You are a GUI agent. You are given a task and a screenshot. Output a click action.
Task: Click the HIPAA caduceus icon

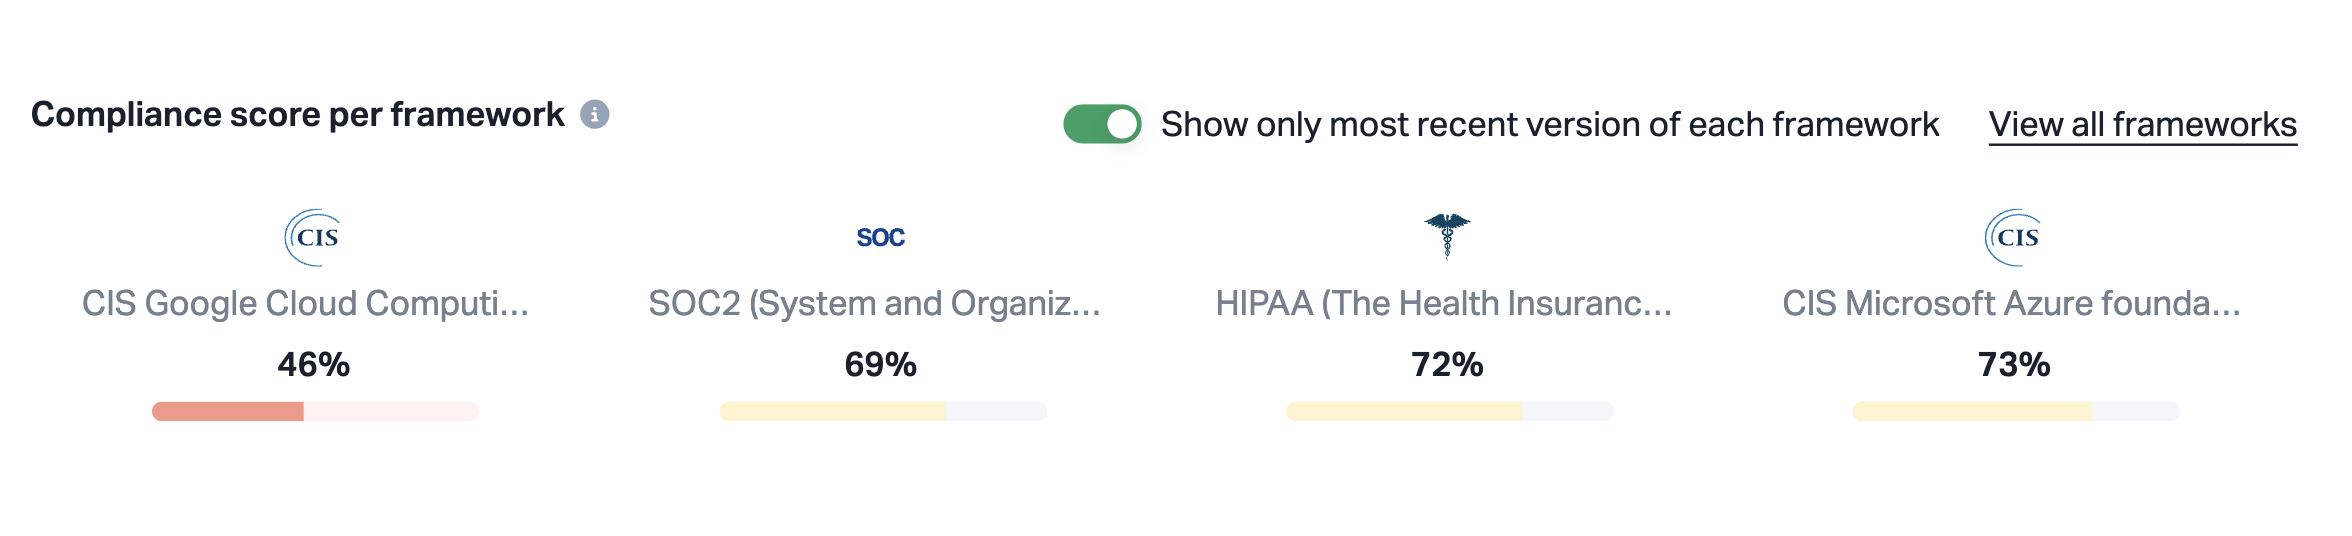pyautogui.click(x=1447, y=235)
